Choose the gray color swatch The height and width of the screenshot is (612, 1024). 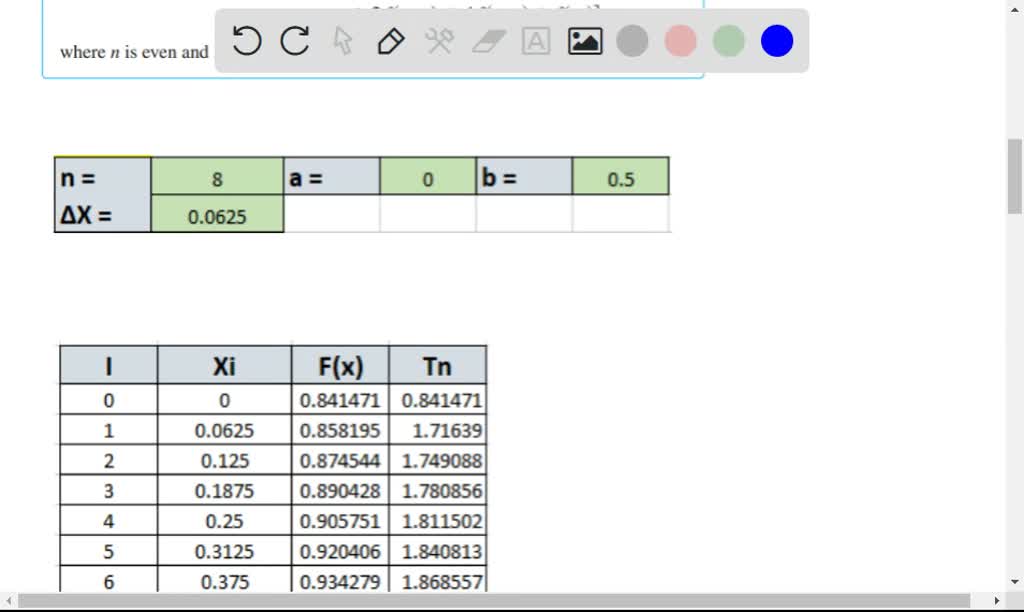pos(632,40)
